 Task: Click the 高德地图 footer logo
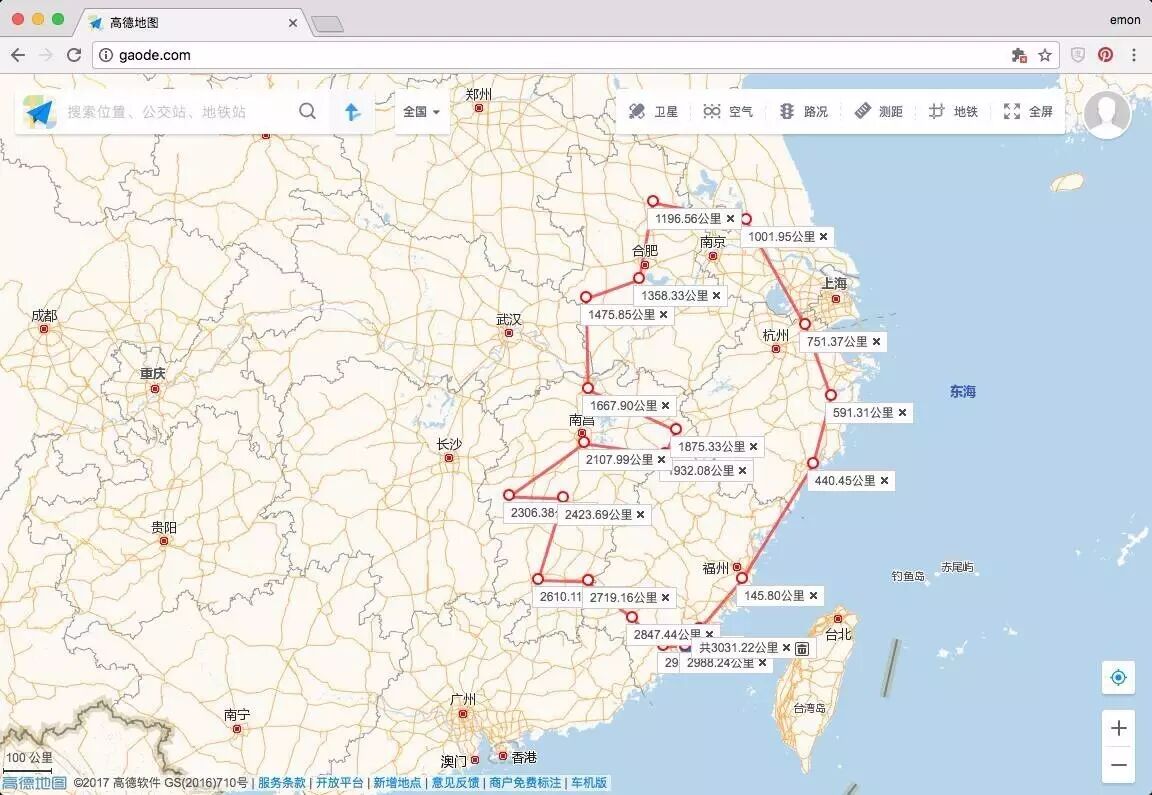pyautogui.click(x=35, y=783)
